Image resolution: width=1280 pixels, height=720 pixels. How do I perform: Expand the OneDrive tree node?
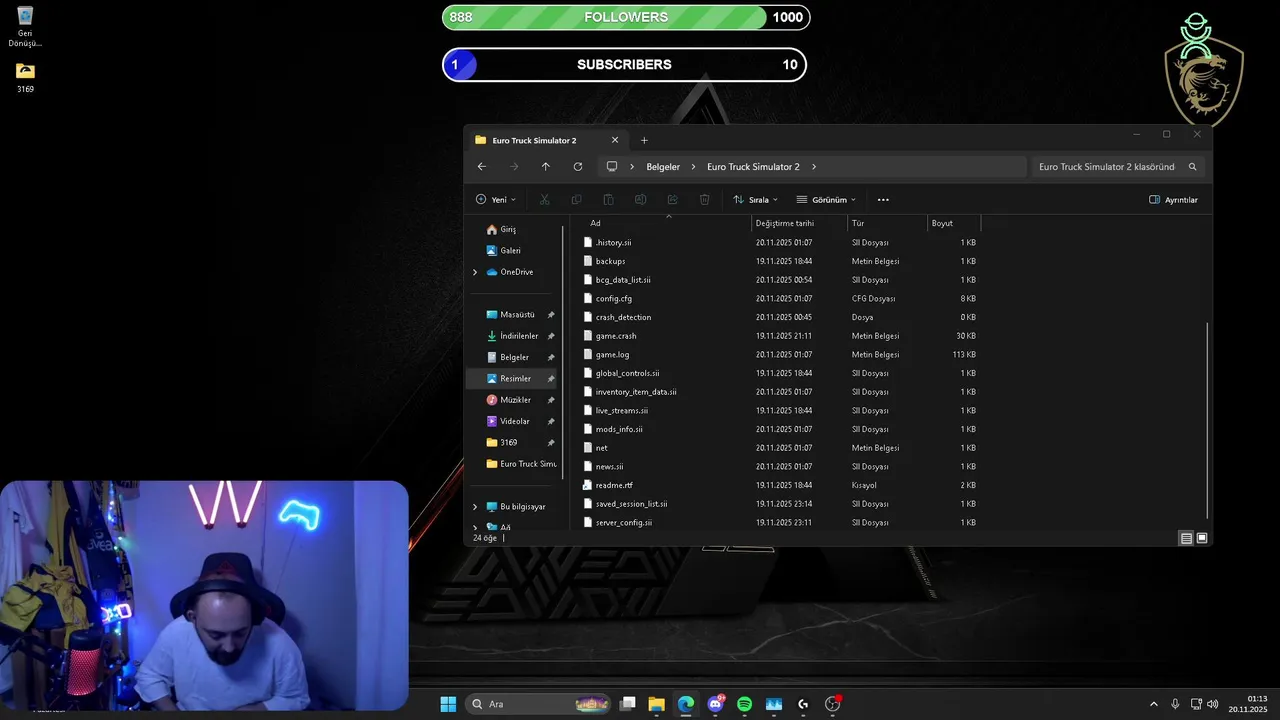tap(475, 272)
